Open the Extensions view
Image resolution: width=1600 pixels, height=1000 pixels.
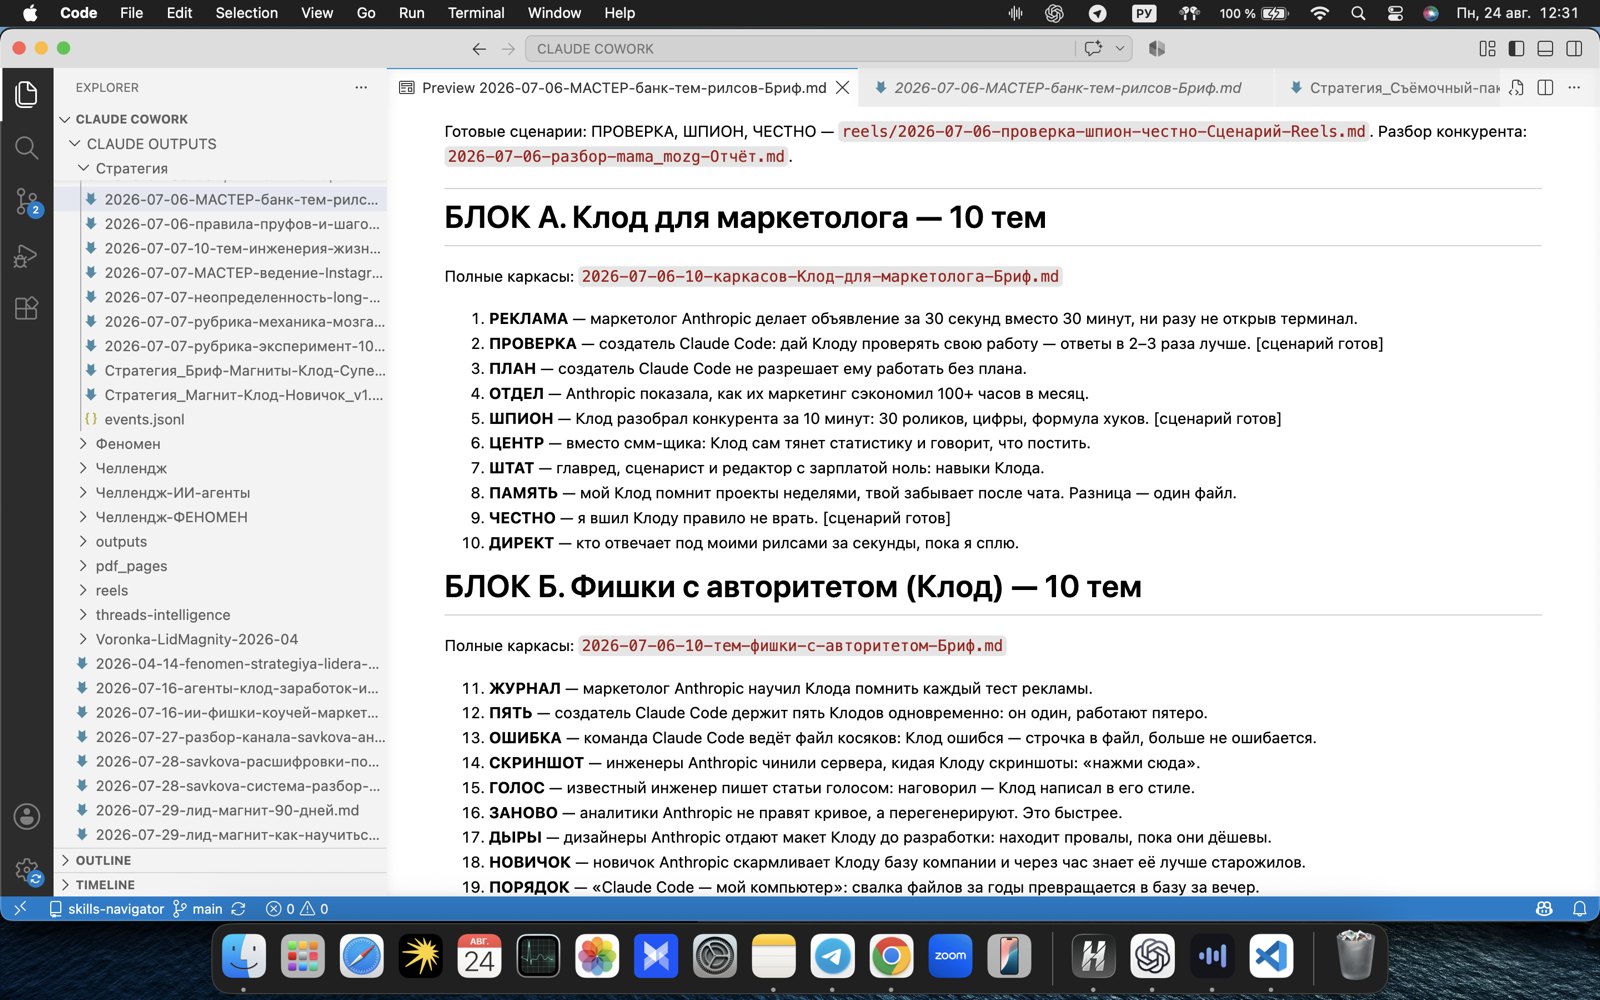pyautogui.click(x=27, y=308)
